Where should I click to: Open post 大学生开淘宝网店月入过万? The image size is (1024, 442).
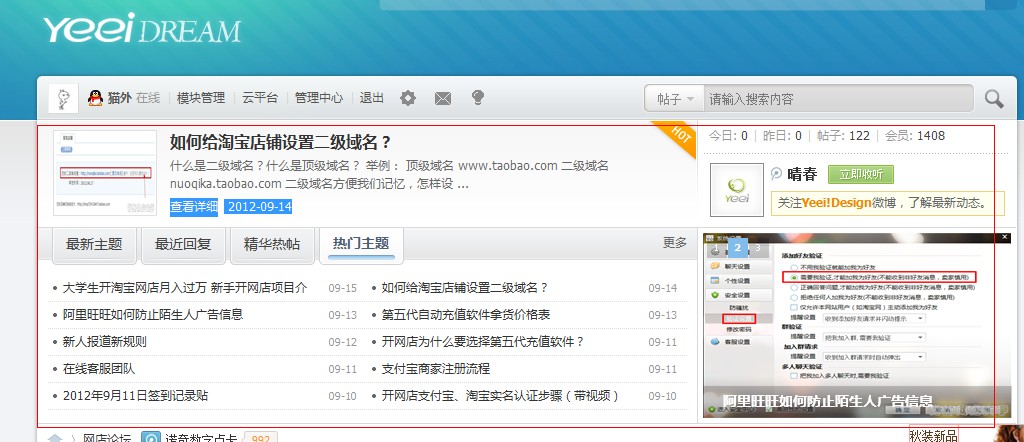coord(185,288)
